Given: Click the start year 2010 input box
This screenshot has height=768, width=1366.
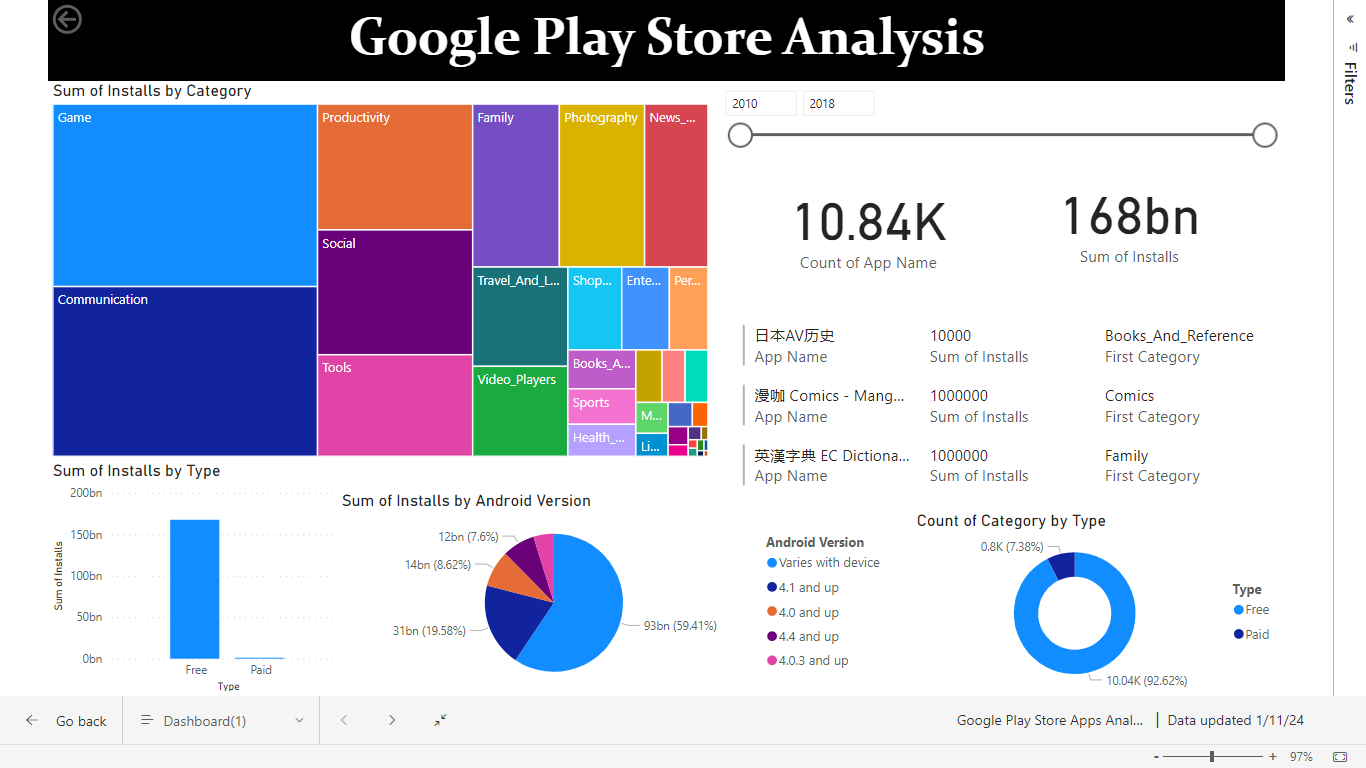Looking at the screenshot, I should pyautogui.click(x=761, y=103).
